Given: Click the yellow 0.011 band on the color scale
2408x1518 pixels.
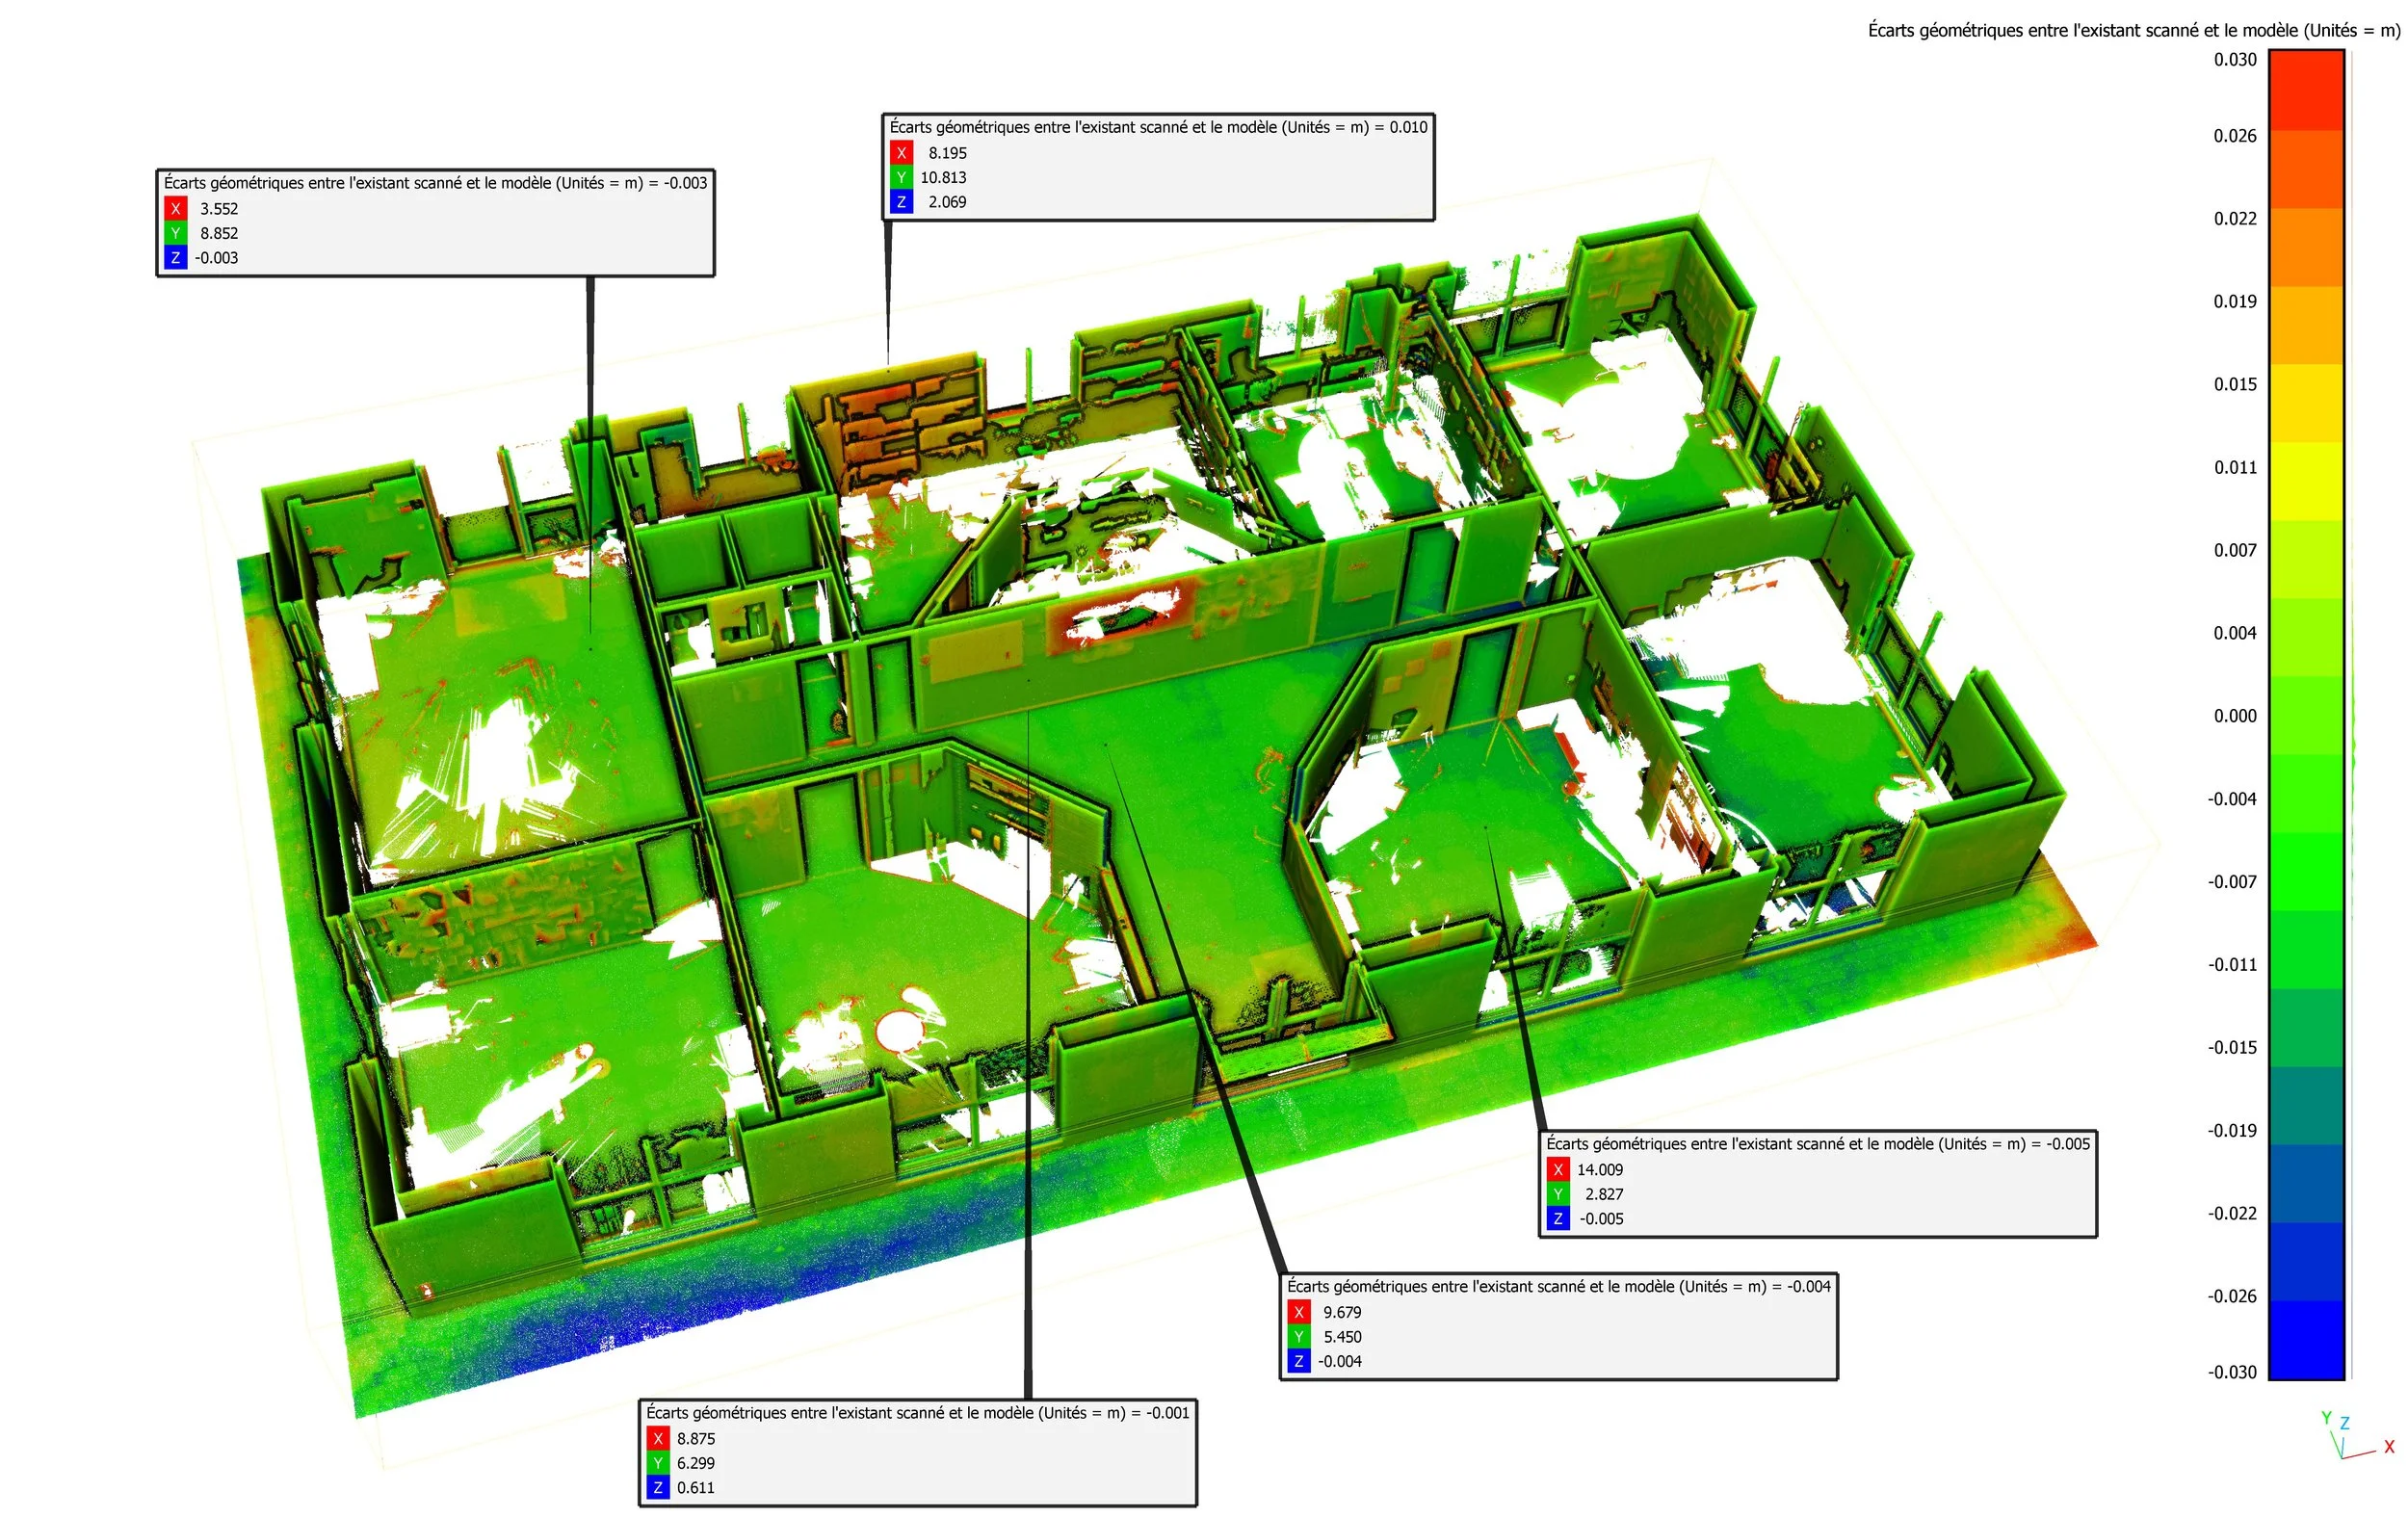Looking at the screenshot, I should pyautogui.click(x=2306, y=480).
